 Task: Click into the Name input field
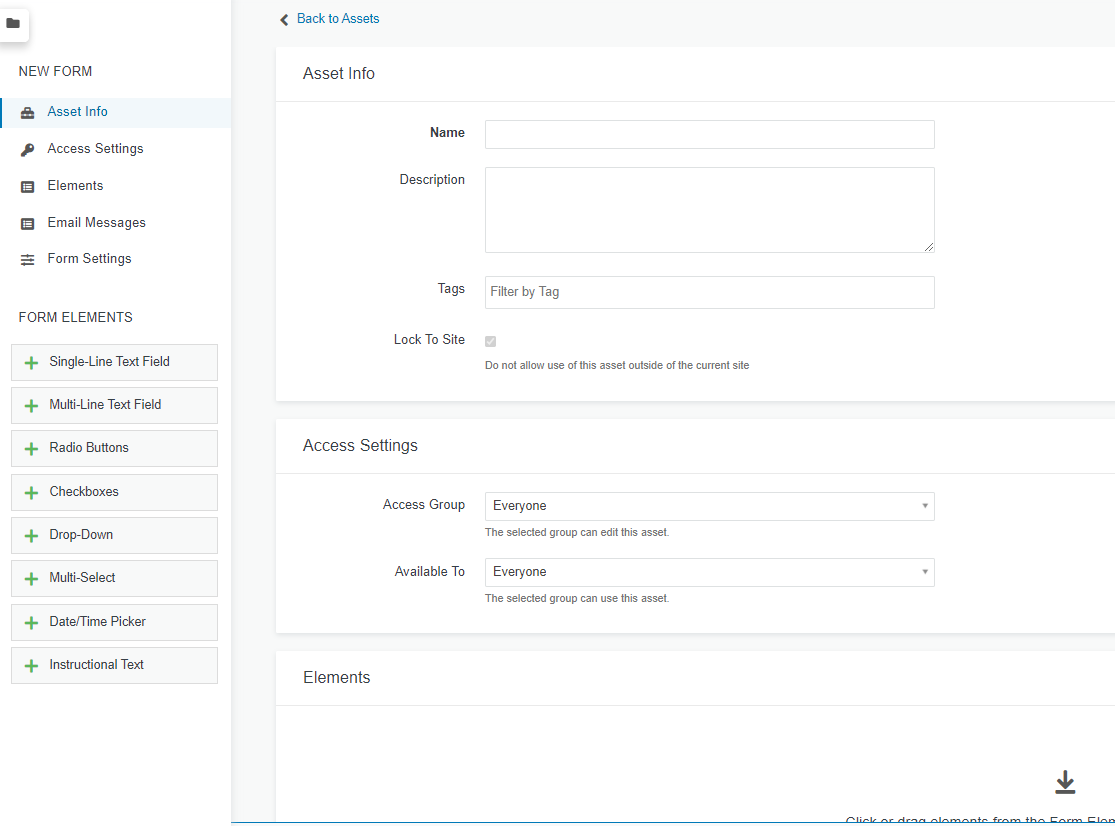pyautogui.click(x=709, y=135)
